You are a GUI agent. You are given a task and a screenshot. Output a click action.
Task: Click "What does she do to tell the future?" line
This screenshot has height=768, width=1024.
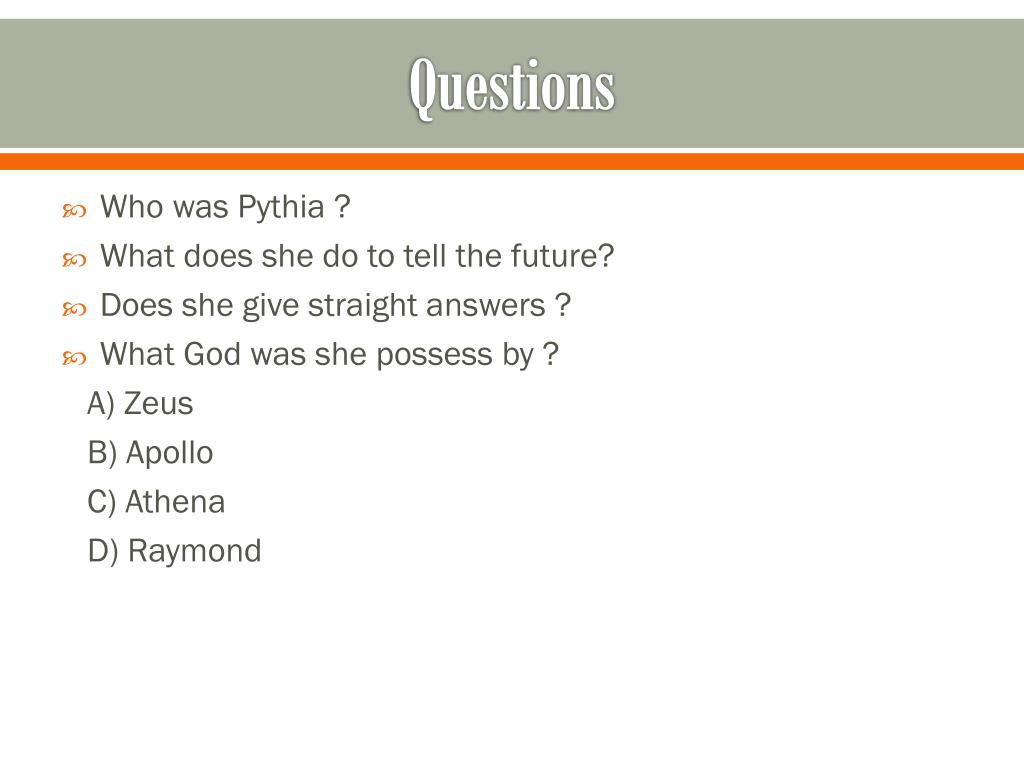coord(357,256)
